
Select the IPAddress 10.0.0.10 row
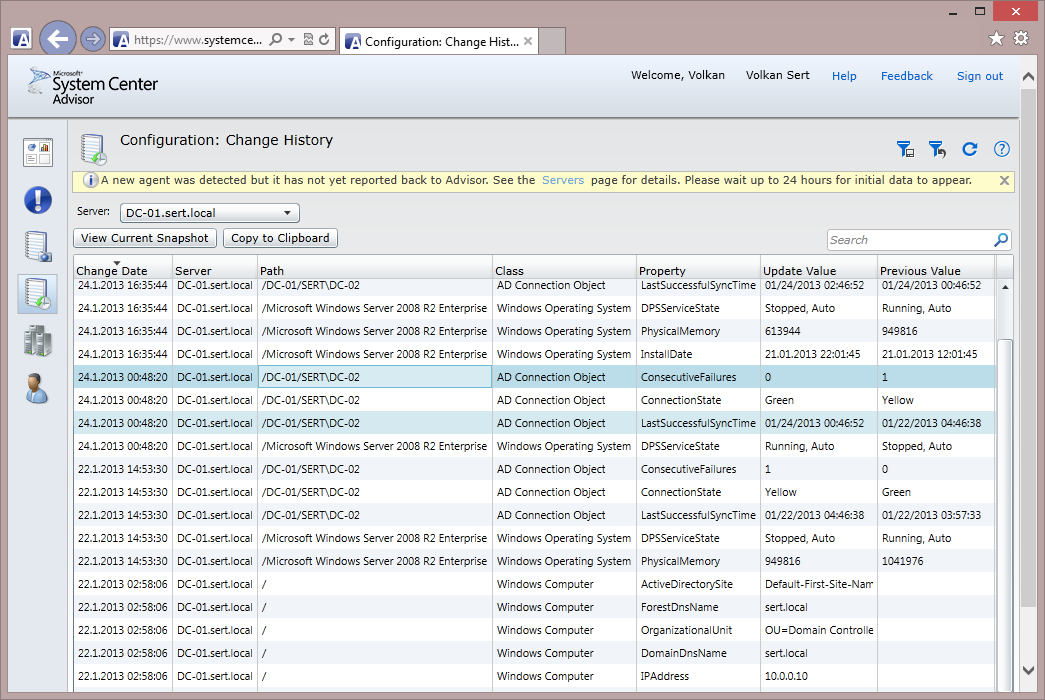(534, 676)
